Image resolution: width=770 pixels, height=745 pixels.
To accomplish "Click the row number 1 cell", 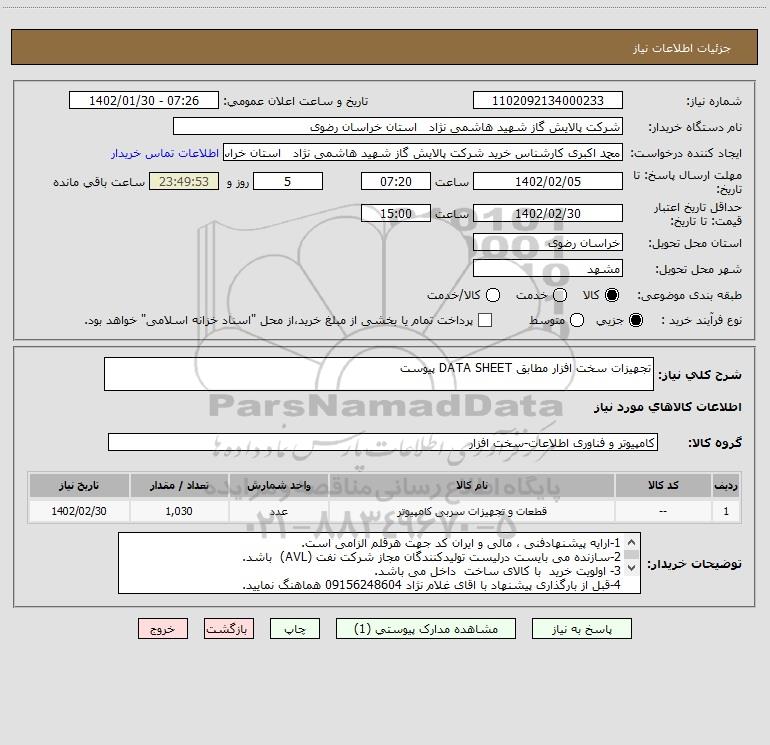I will point(726,511).
